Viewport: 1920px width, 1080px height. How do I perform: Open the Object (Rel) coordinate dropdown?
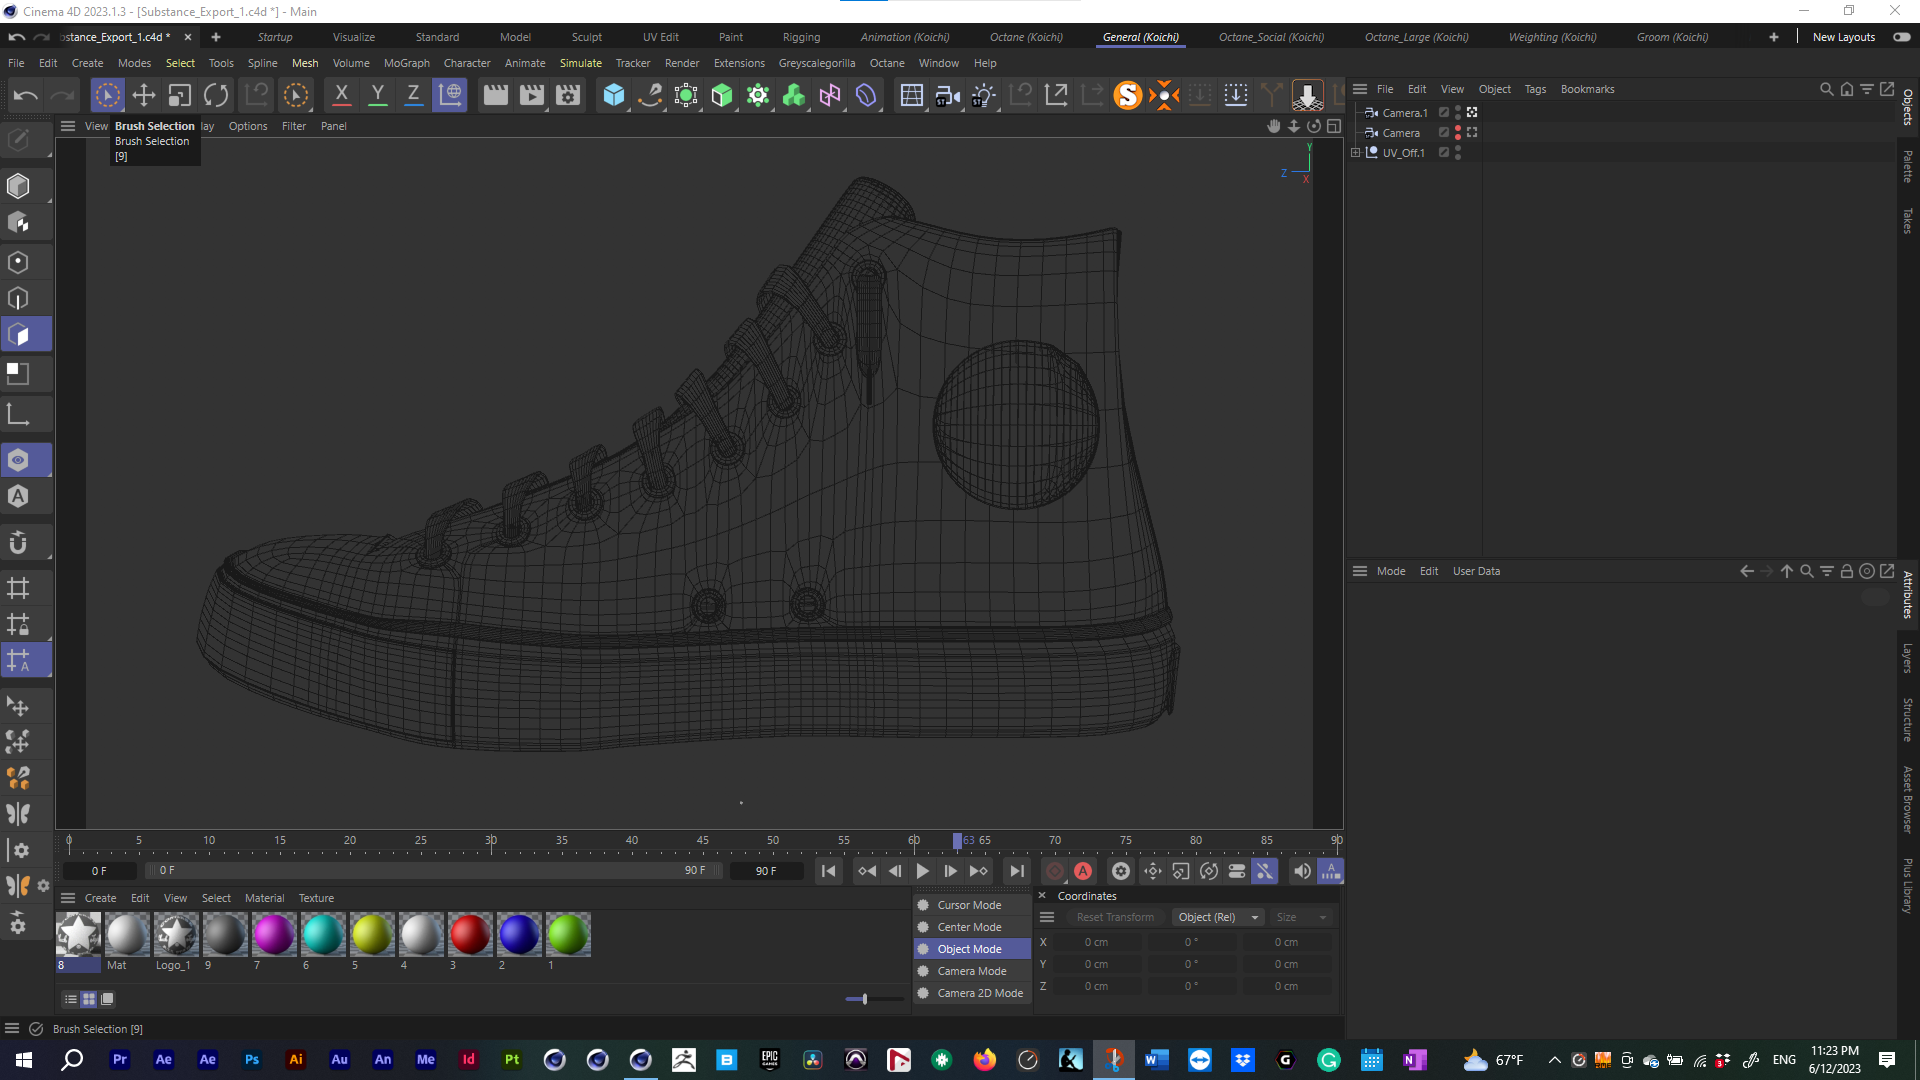click(1217, 917)
